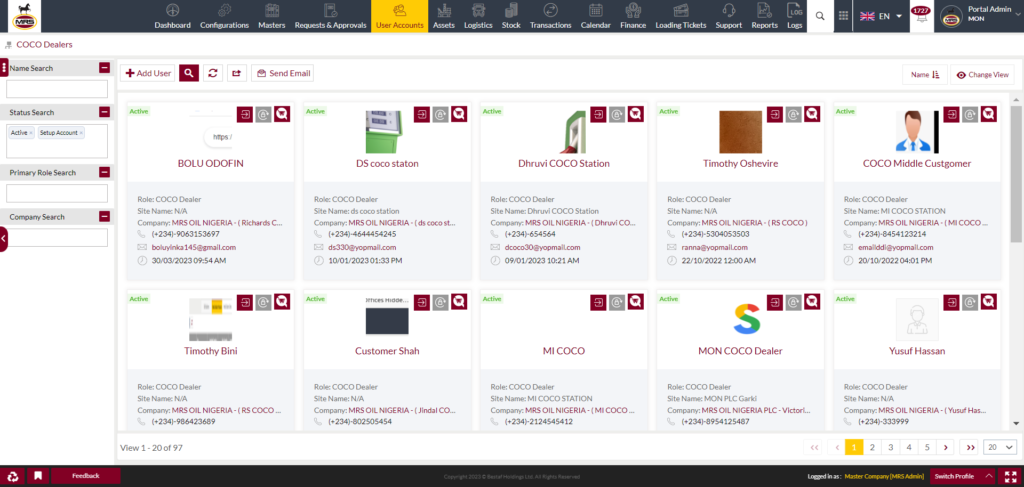Click the bookmark icon in footer
This screenshot has height=487, width=1024.
[38, 476]
